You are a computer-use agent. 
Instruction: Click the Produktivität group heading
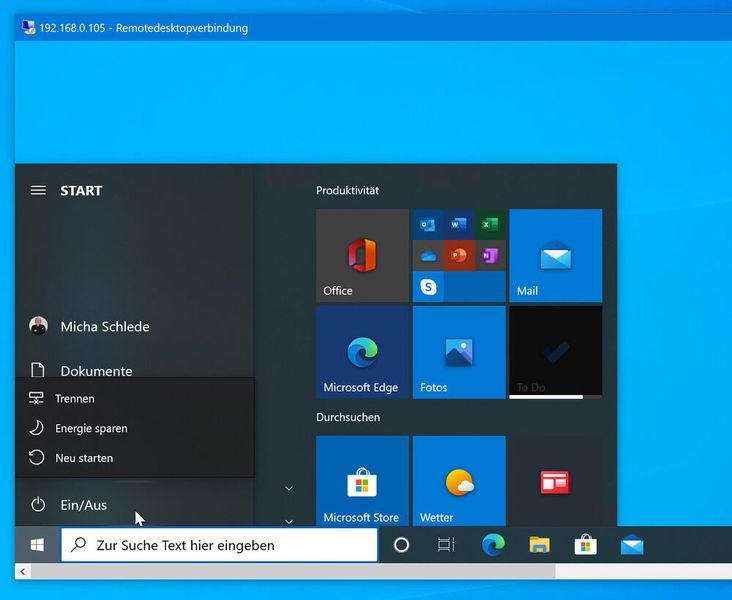(x=347, y=191)
